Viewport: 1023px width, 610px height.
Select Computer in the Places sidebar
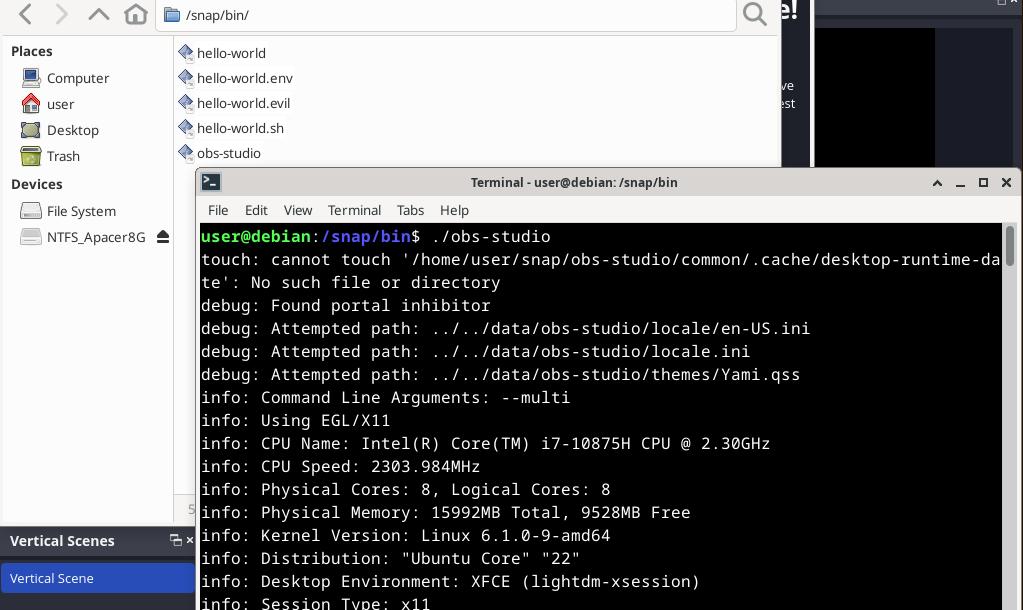pos(77,78)
